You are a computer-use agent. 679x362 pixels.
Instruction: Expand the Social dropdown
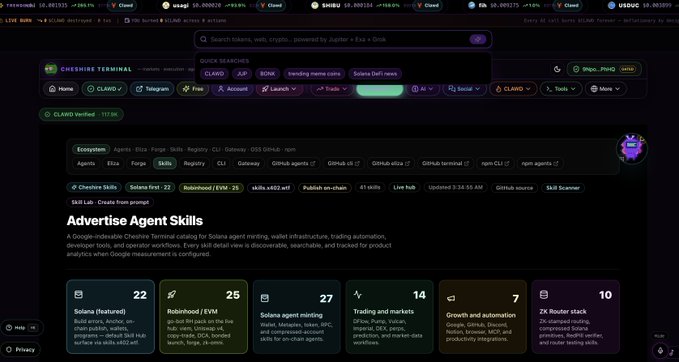pos(464,89)
